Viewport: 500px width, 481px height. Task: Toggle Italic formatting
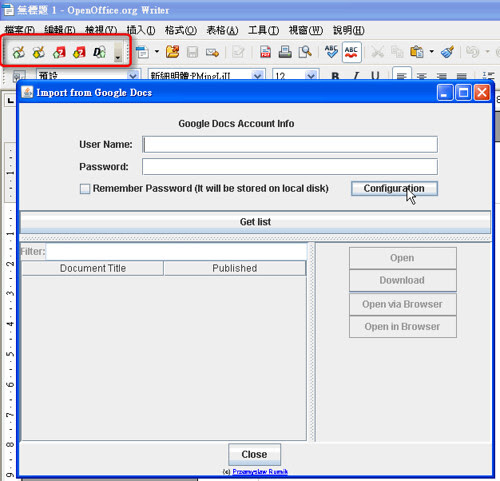point(356,76)
